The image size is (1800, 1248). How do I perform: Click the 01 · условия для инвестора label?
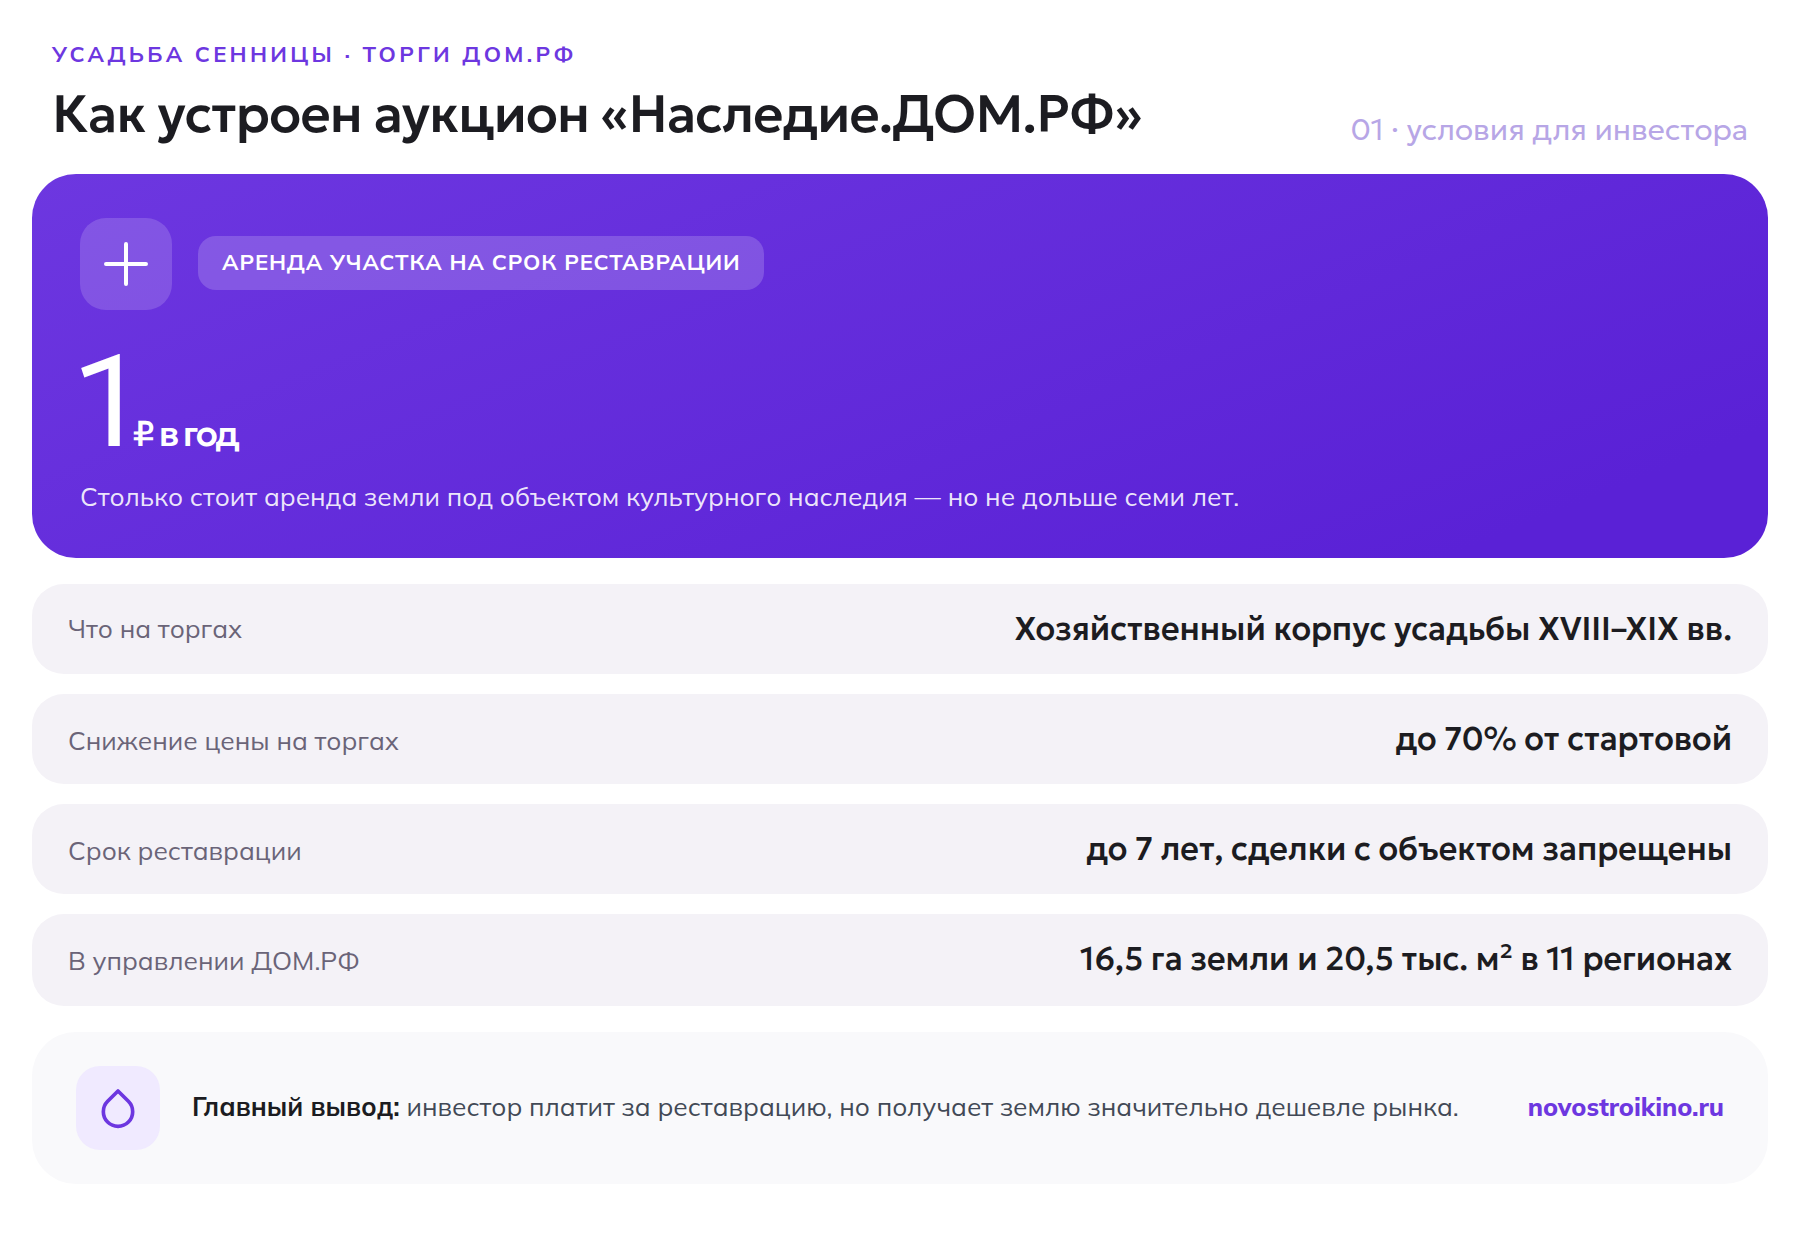coord(1548,130)
